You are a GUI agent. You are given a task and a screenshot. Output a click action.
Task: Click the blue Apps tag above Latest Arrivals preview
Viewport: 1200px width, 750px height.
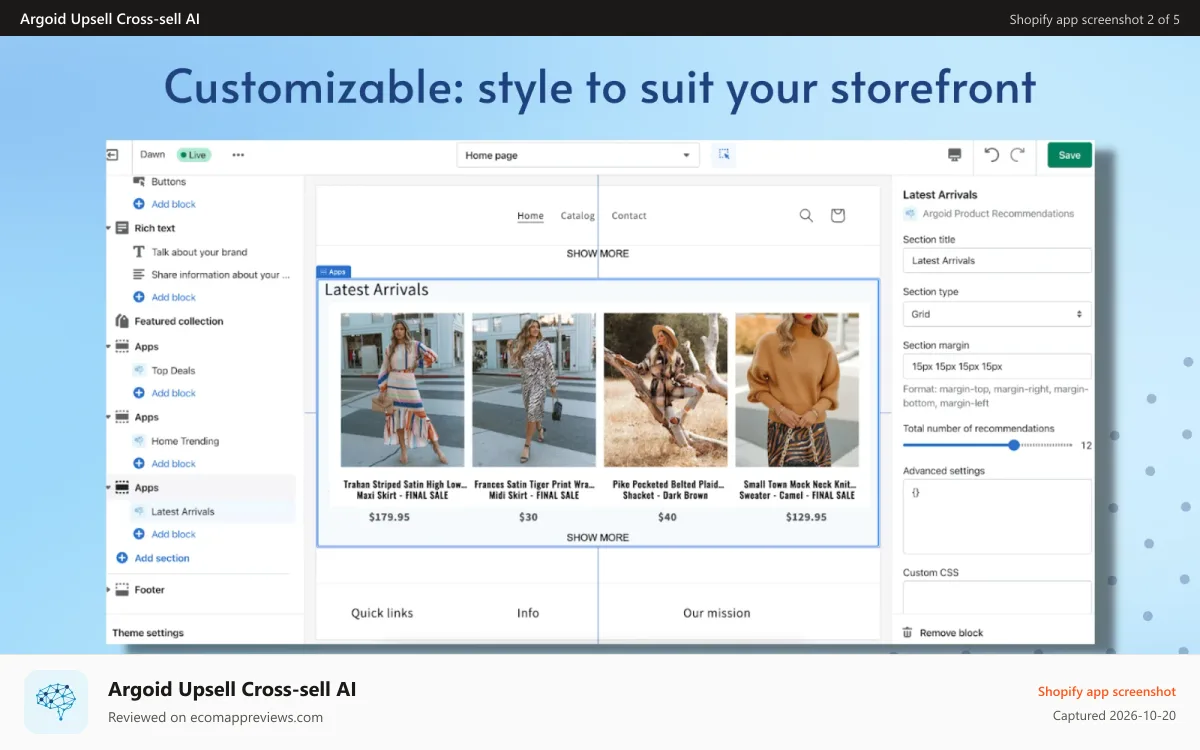334,272
